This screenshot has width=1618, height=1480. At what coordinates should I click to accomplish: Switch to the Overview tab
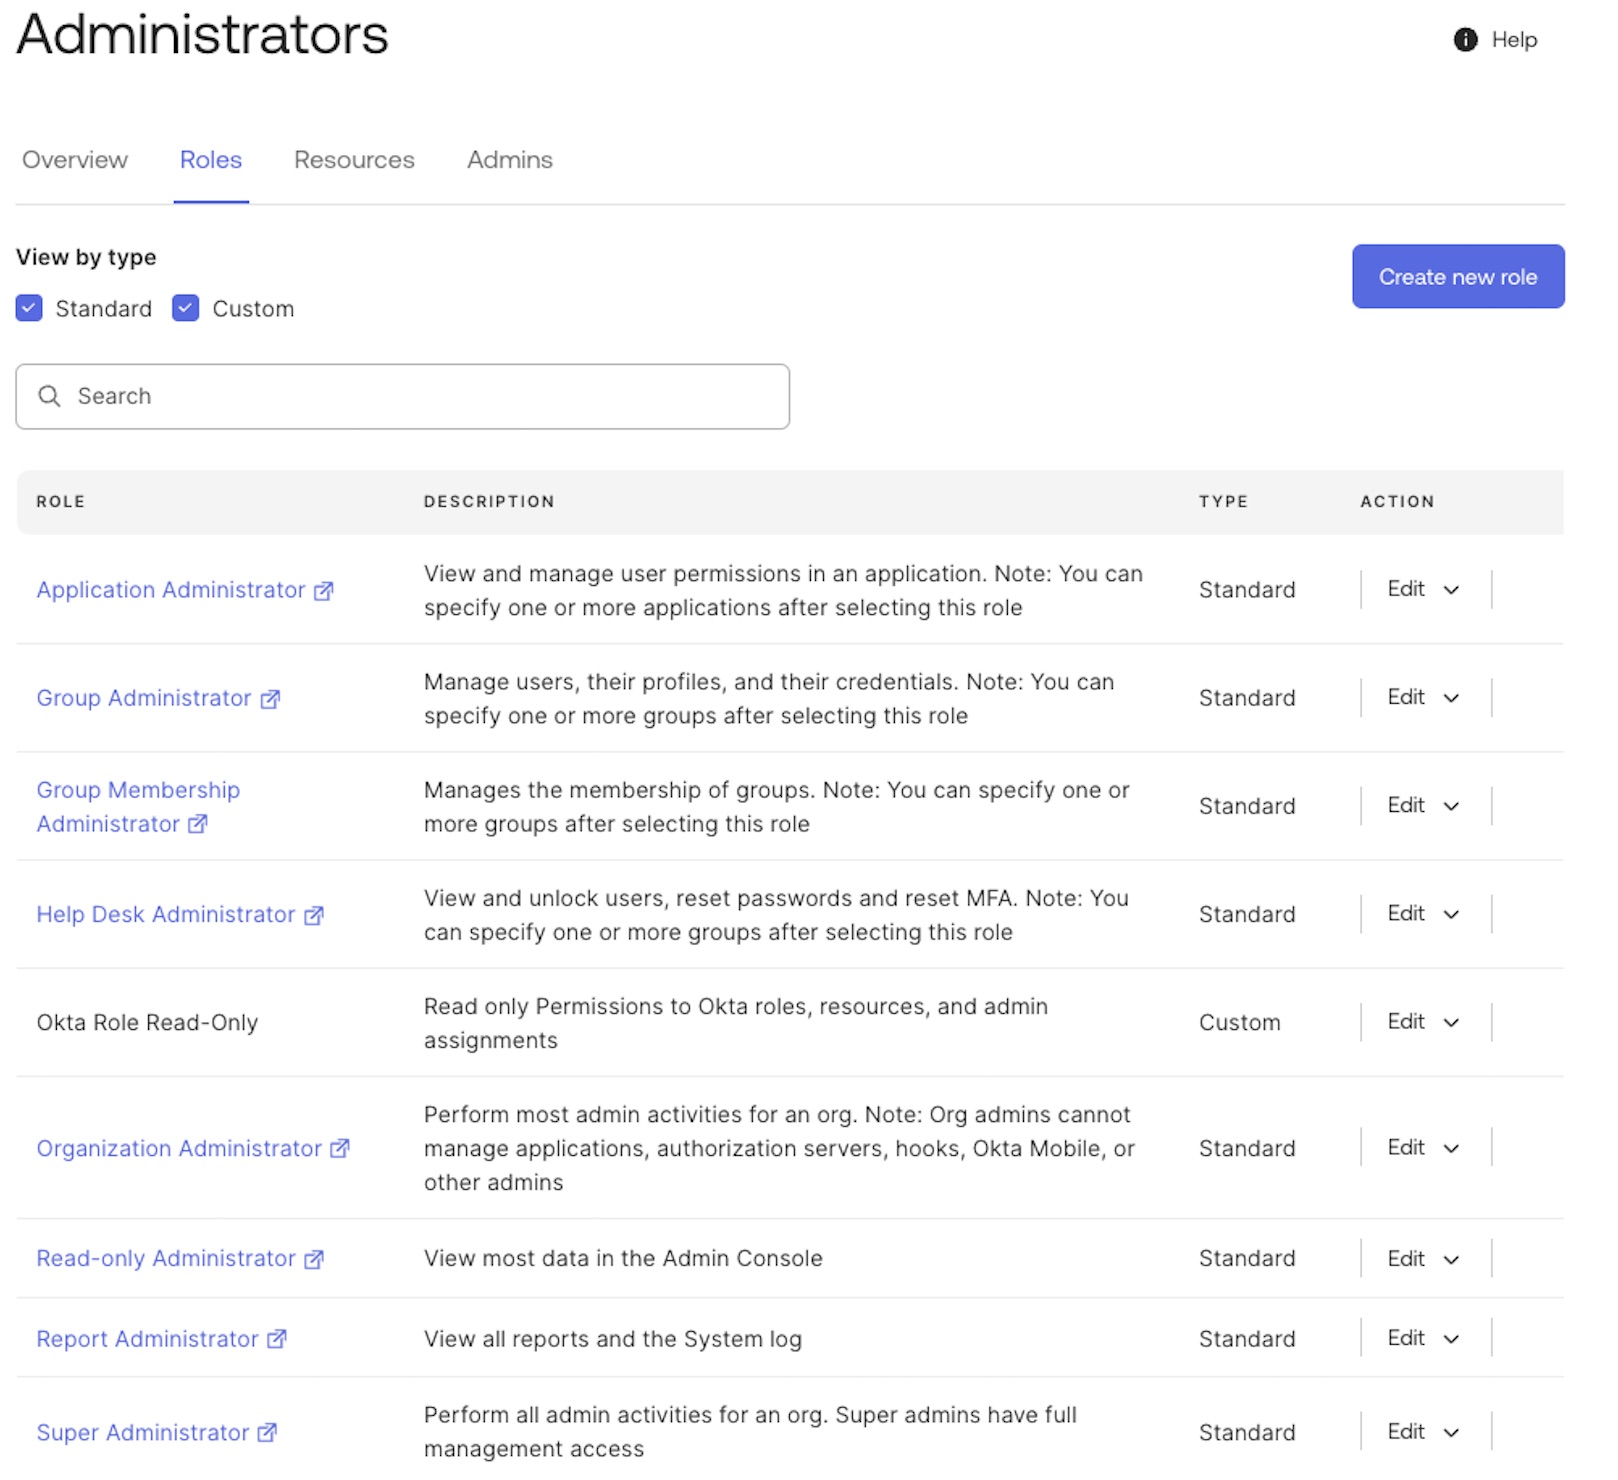pyautogui.click(x=75, y=160)
